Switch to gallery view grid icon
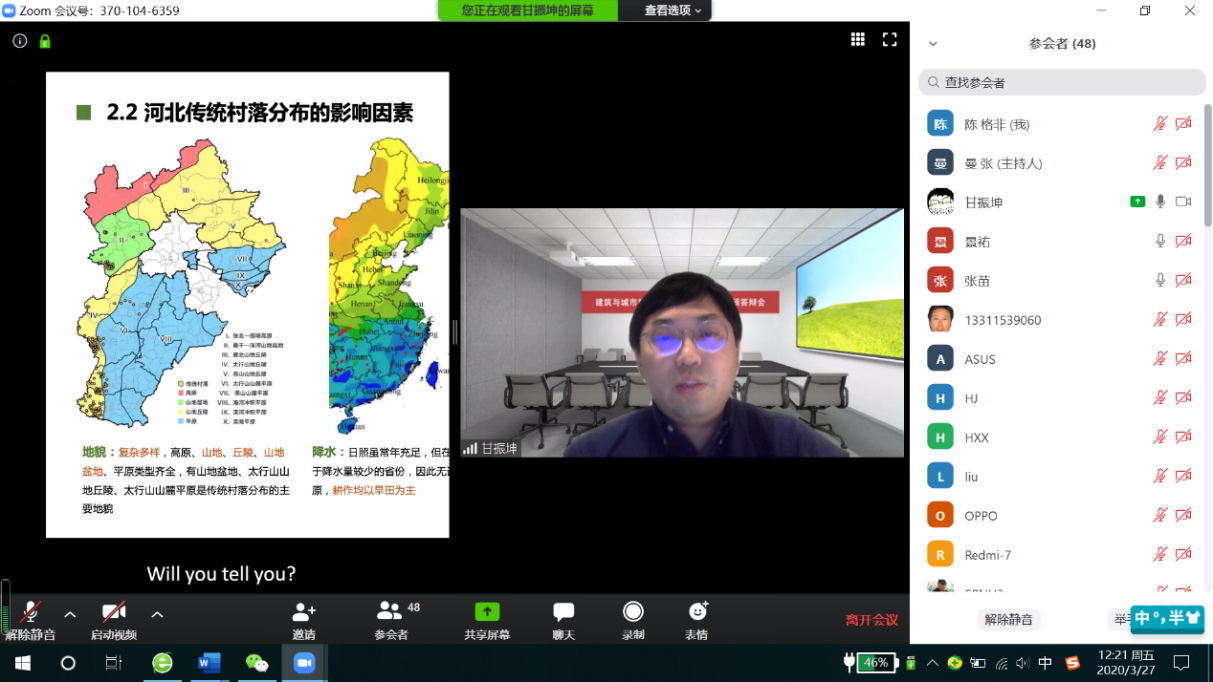 (x=857, y=40)
